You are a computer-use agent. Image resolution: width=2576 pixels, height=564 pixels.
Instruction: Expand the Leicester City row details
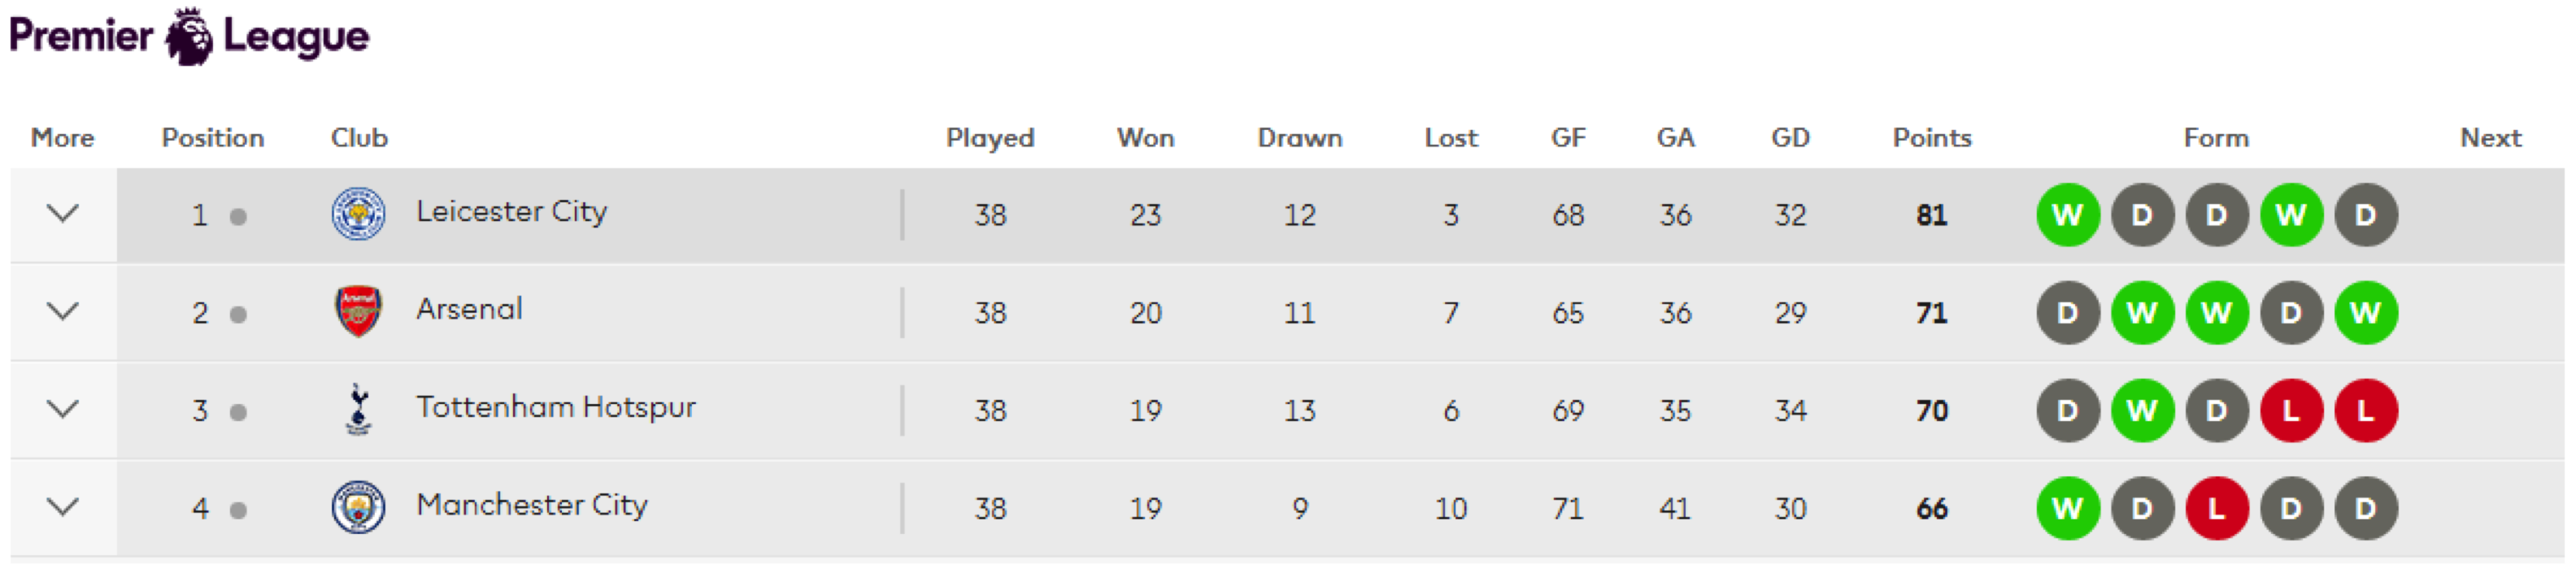63,213
